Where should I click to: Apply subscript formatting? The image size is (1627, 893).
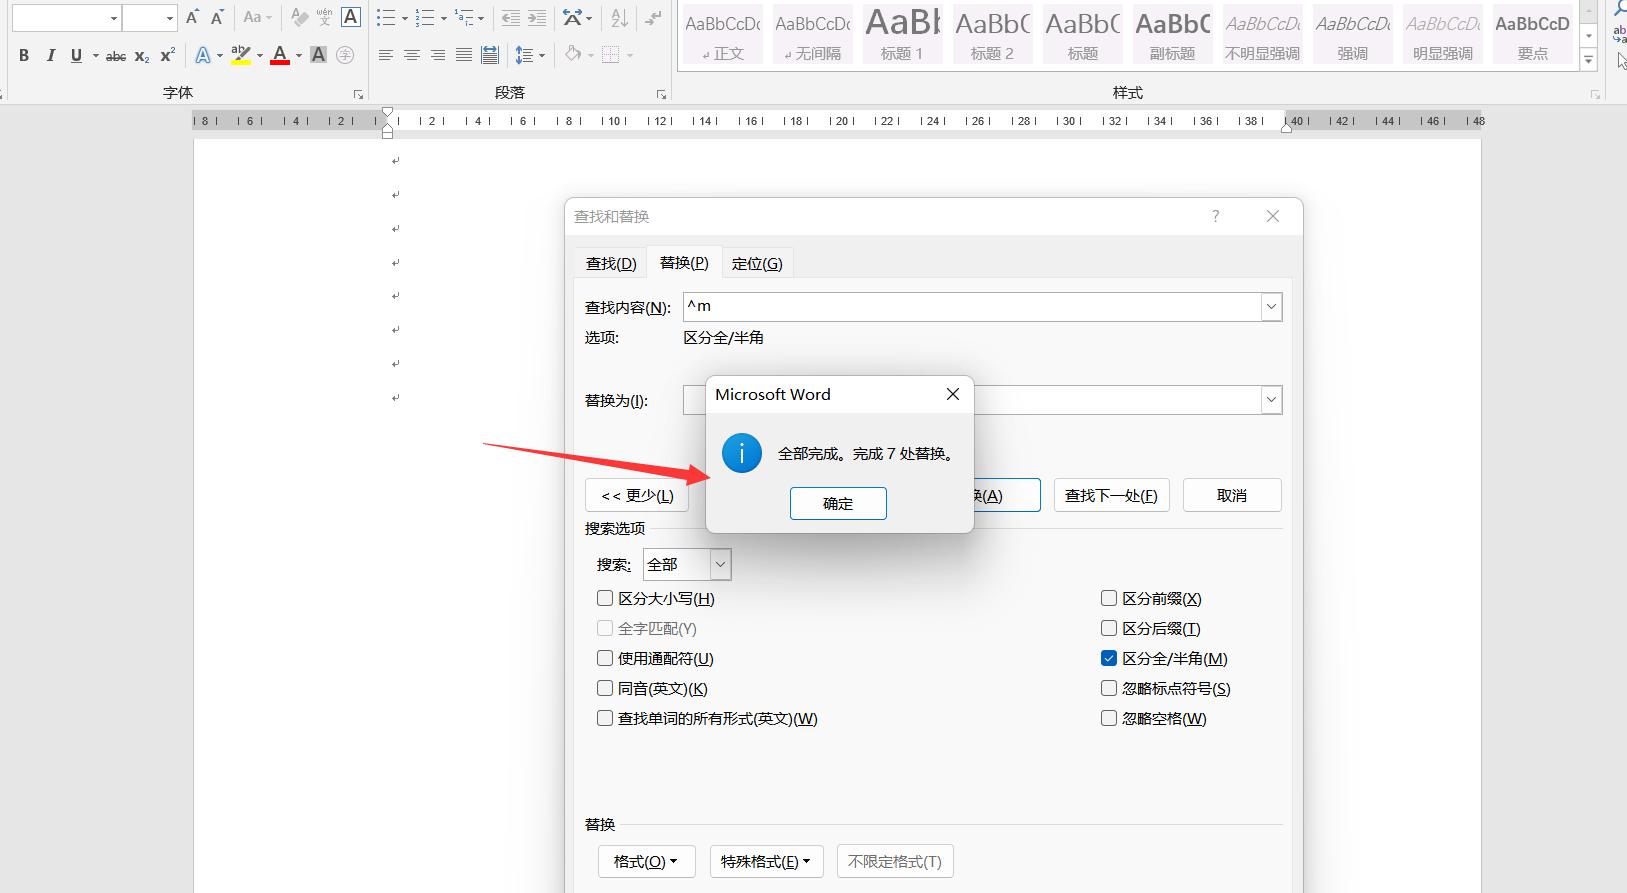click(x=142, y=56)
